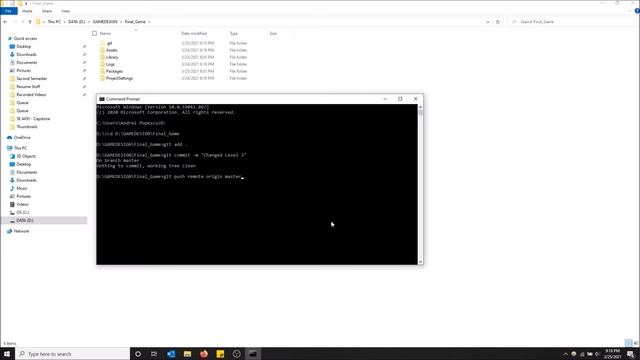Select 3D Objects in navigation pane
This screenshot has width=640, height=360.
(26, 156)
